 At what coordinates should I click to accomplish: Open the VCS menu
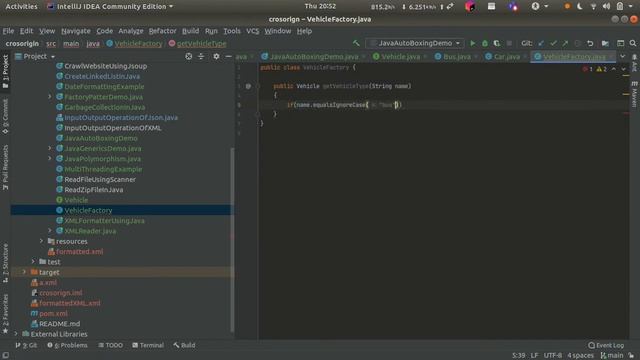253,31
